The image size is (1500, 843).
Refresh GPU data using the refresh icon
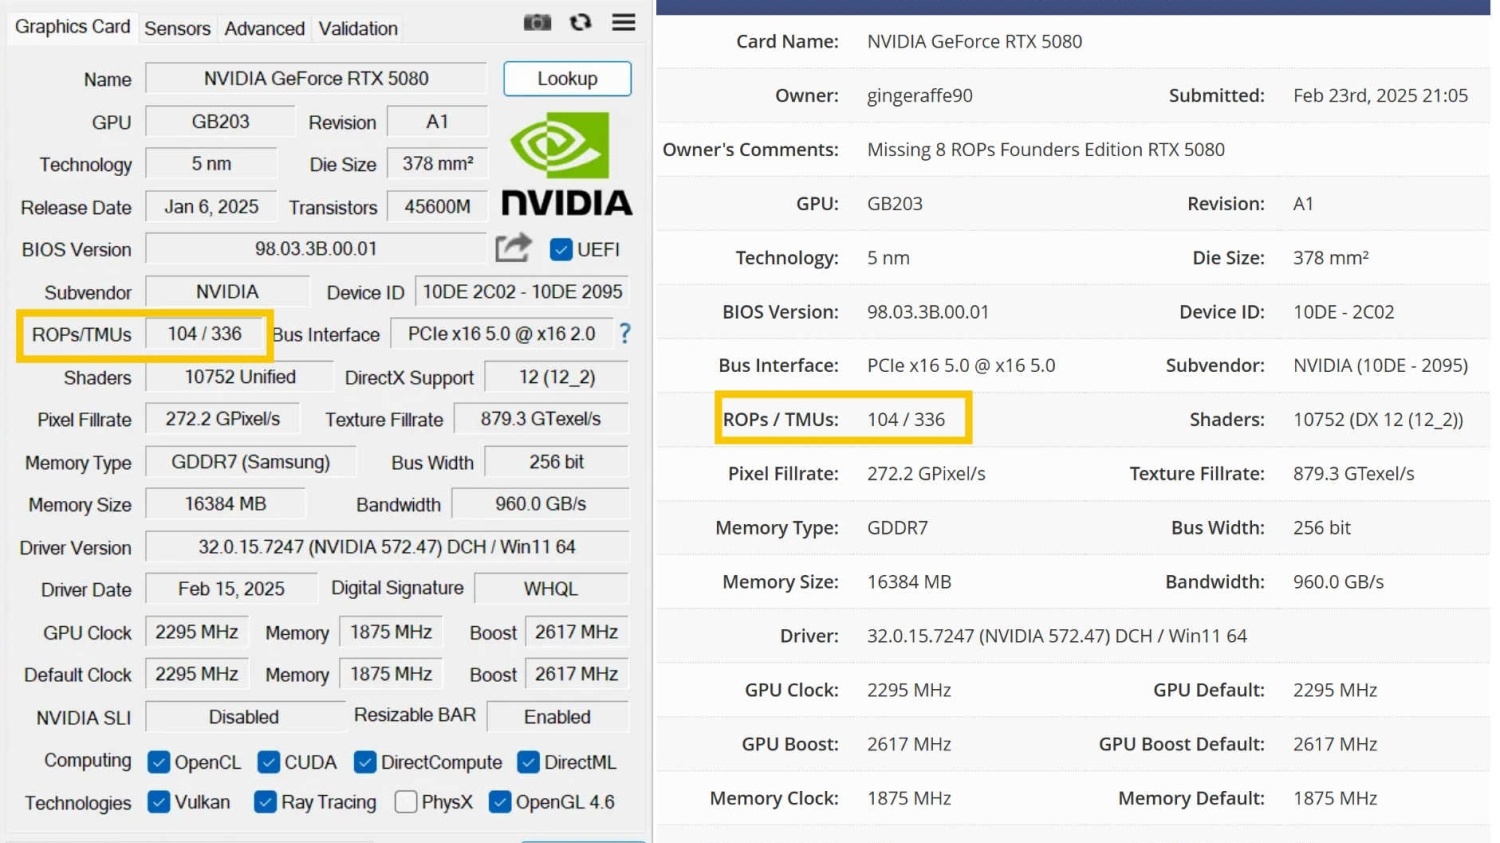pos(581,22)
